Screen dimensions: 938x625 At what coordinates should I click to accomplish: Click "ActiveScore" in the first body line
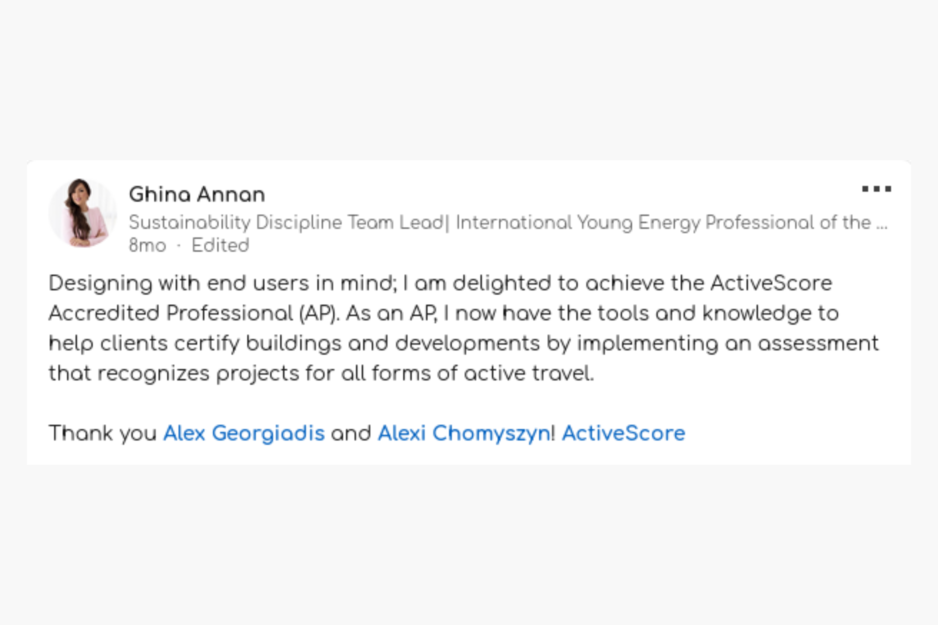(x=771, y=283)
